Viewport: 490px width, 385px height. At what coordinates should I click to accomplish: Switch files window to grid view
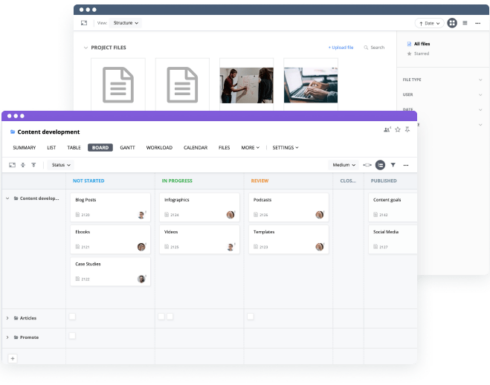point(452,23)
